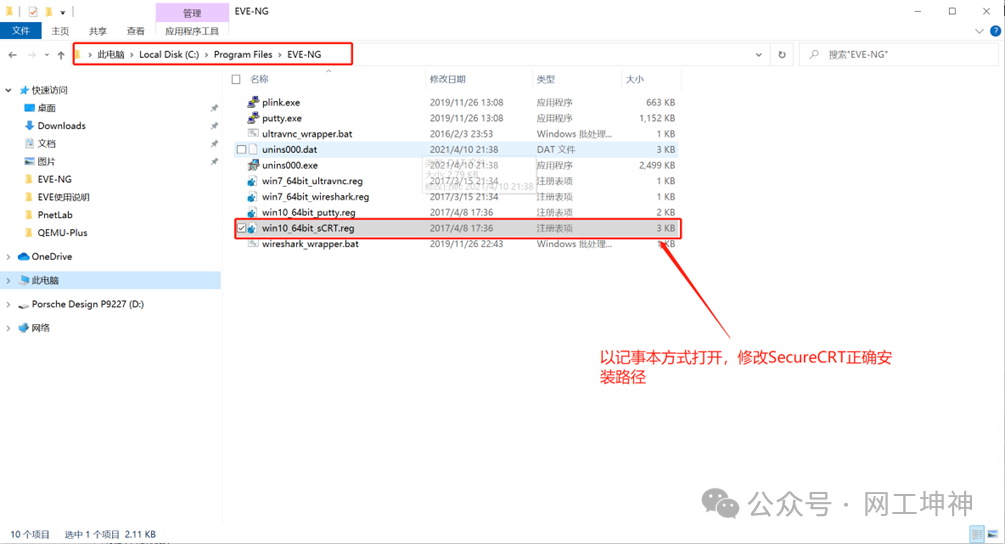Switch to the 查看 ribbon tab
Screen dimensions: 1005x544
[135, 31]
